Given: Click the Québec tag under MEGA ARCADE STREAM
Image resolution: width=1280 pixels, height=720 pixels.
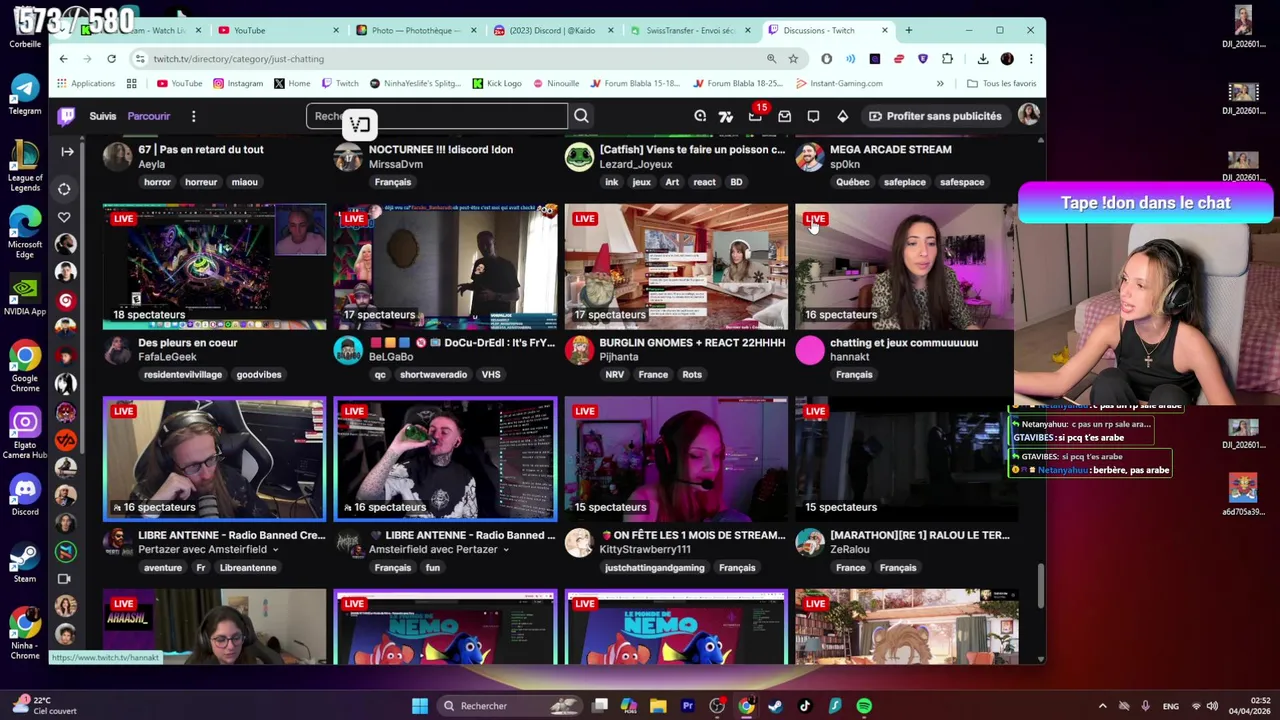Looking at the screenshot, I should tap(852, 182).
